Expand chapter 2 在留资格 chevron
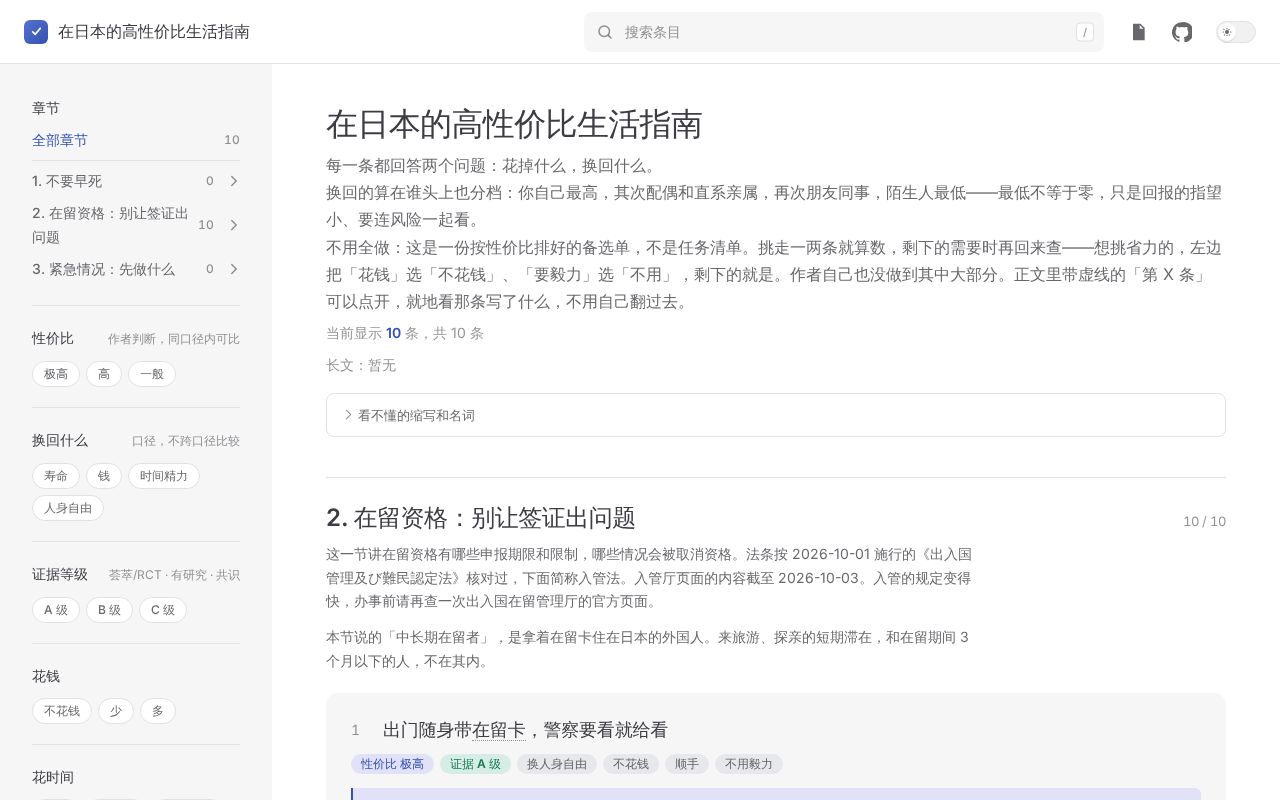The width and height of the screenshot is (1280, 800). (233, 225)
